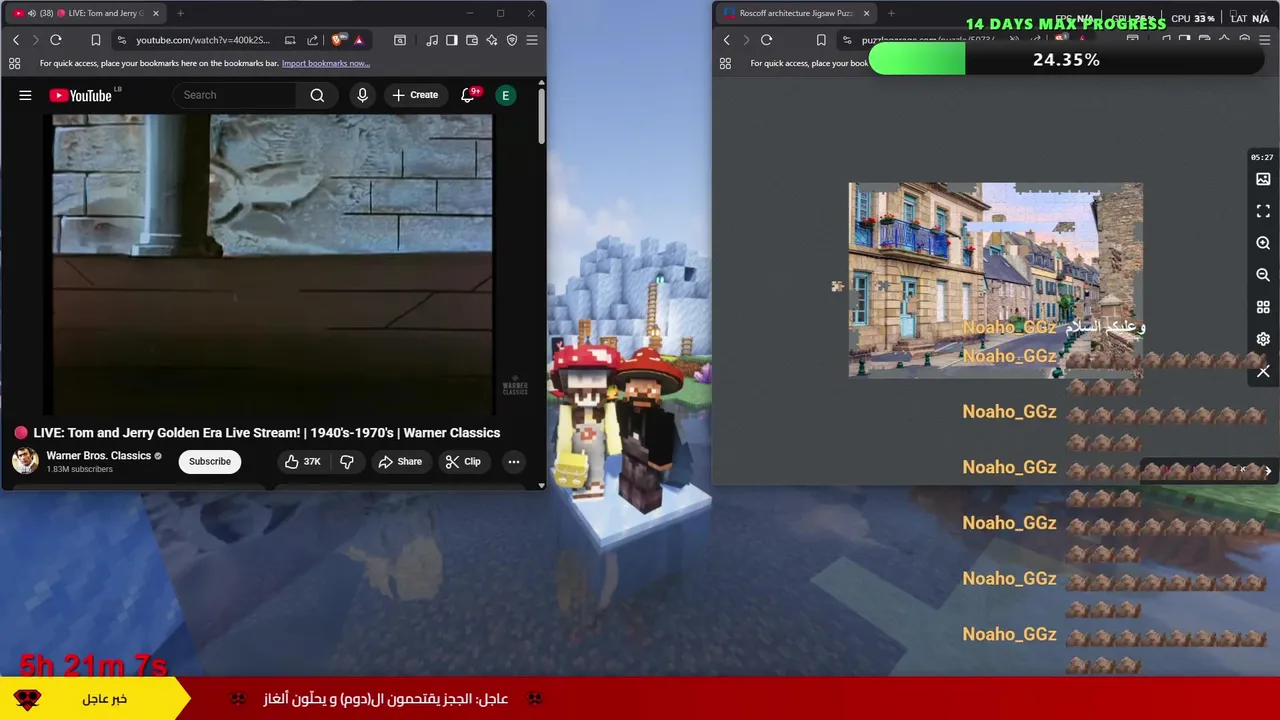Click Import bookmarks now link
This screenshot has width=1280, height=720.
(326, 63)
